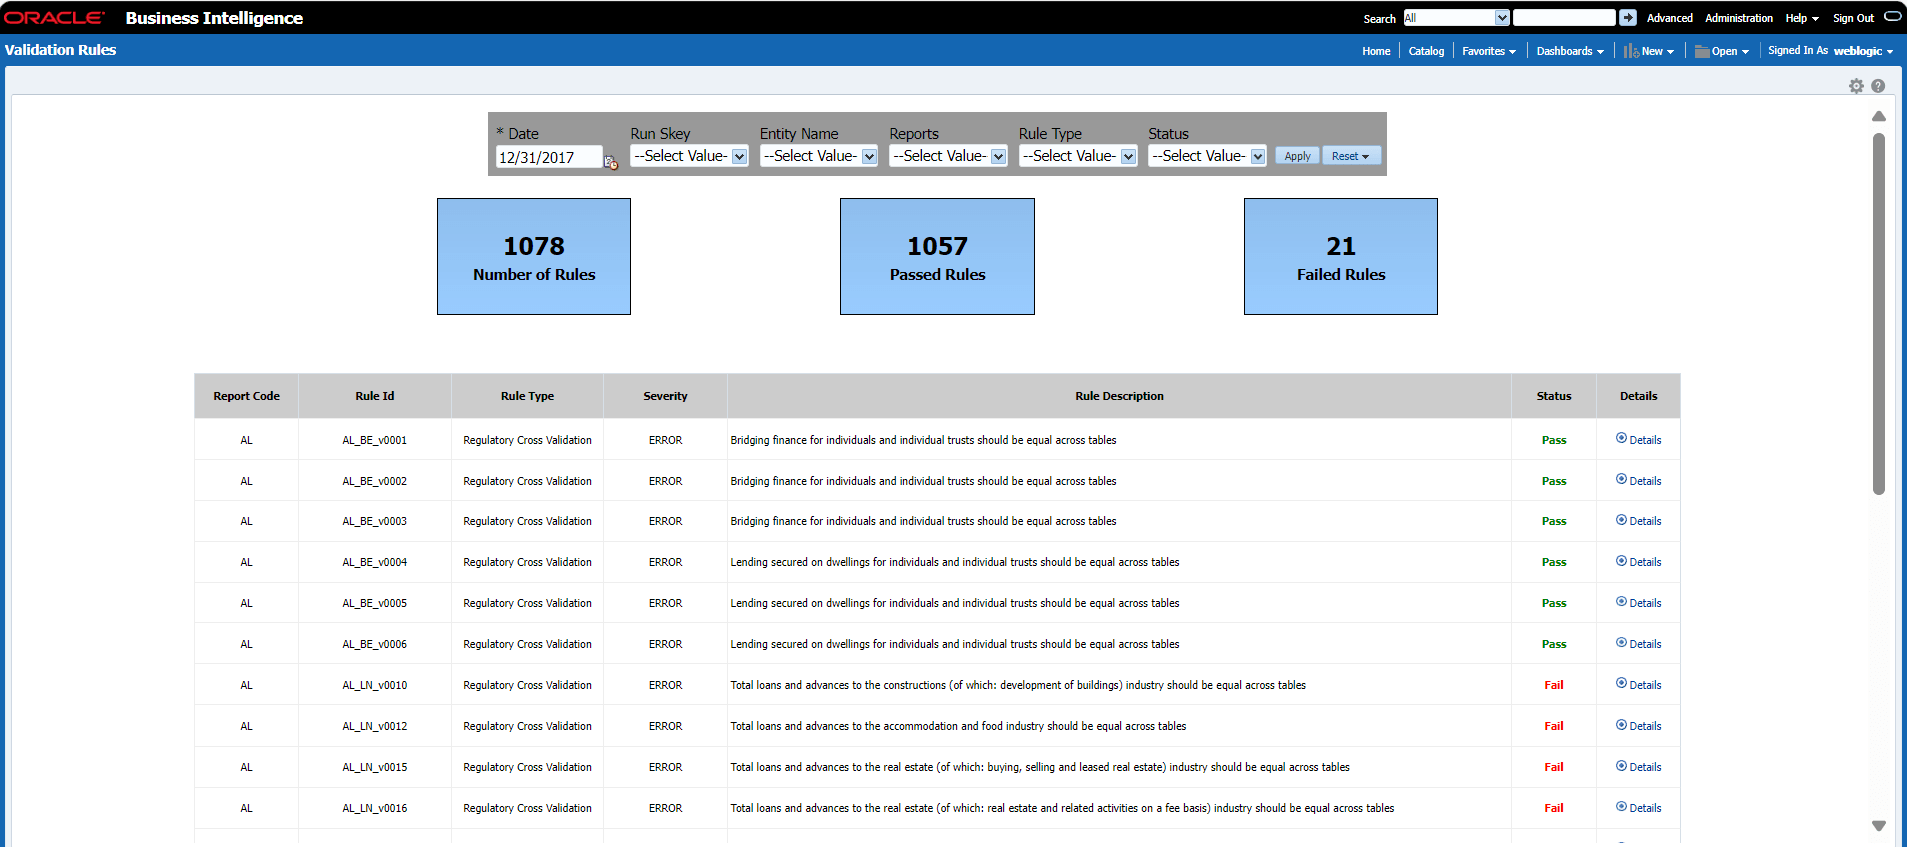Click the Failed Rules tile
The width and height of the screenshot is (1907, 847).
point(1341,256)
